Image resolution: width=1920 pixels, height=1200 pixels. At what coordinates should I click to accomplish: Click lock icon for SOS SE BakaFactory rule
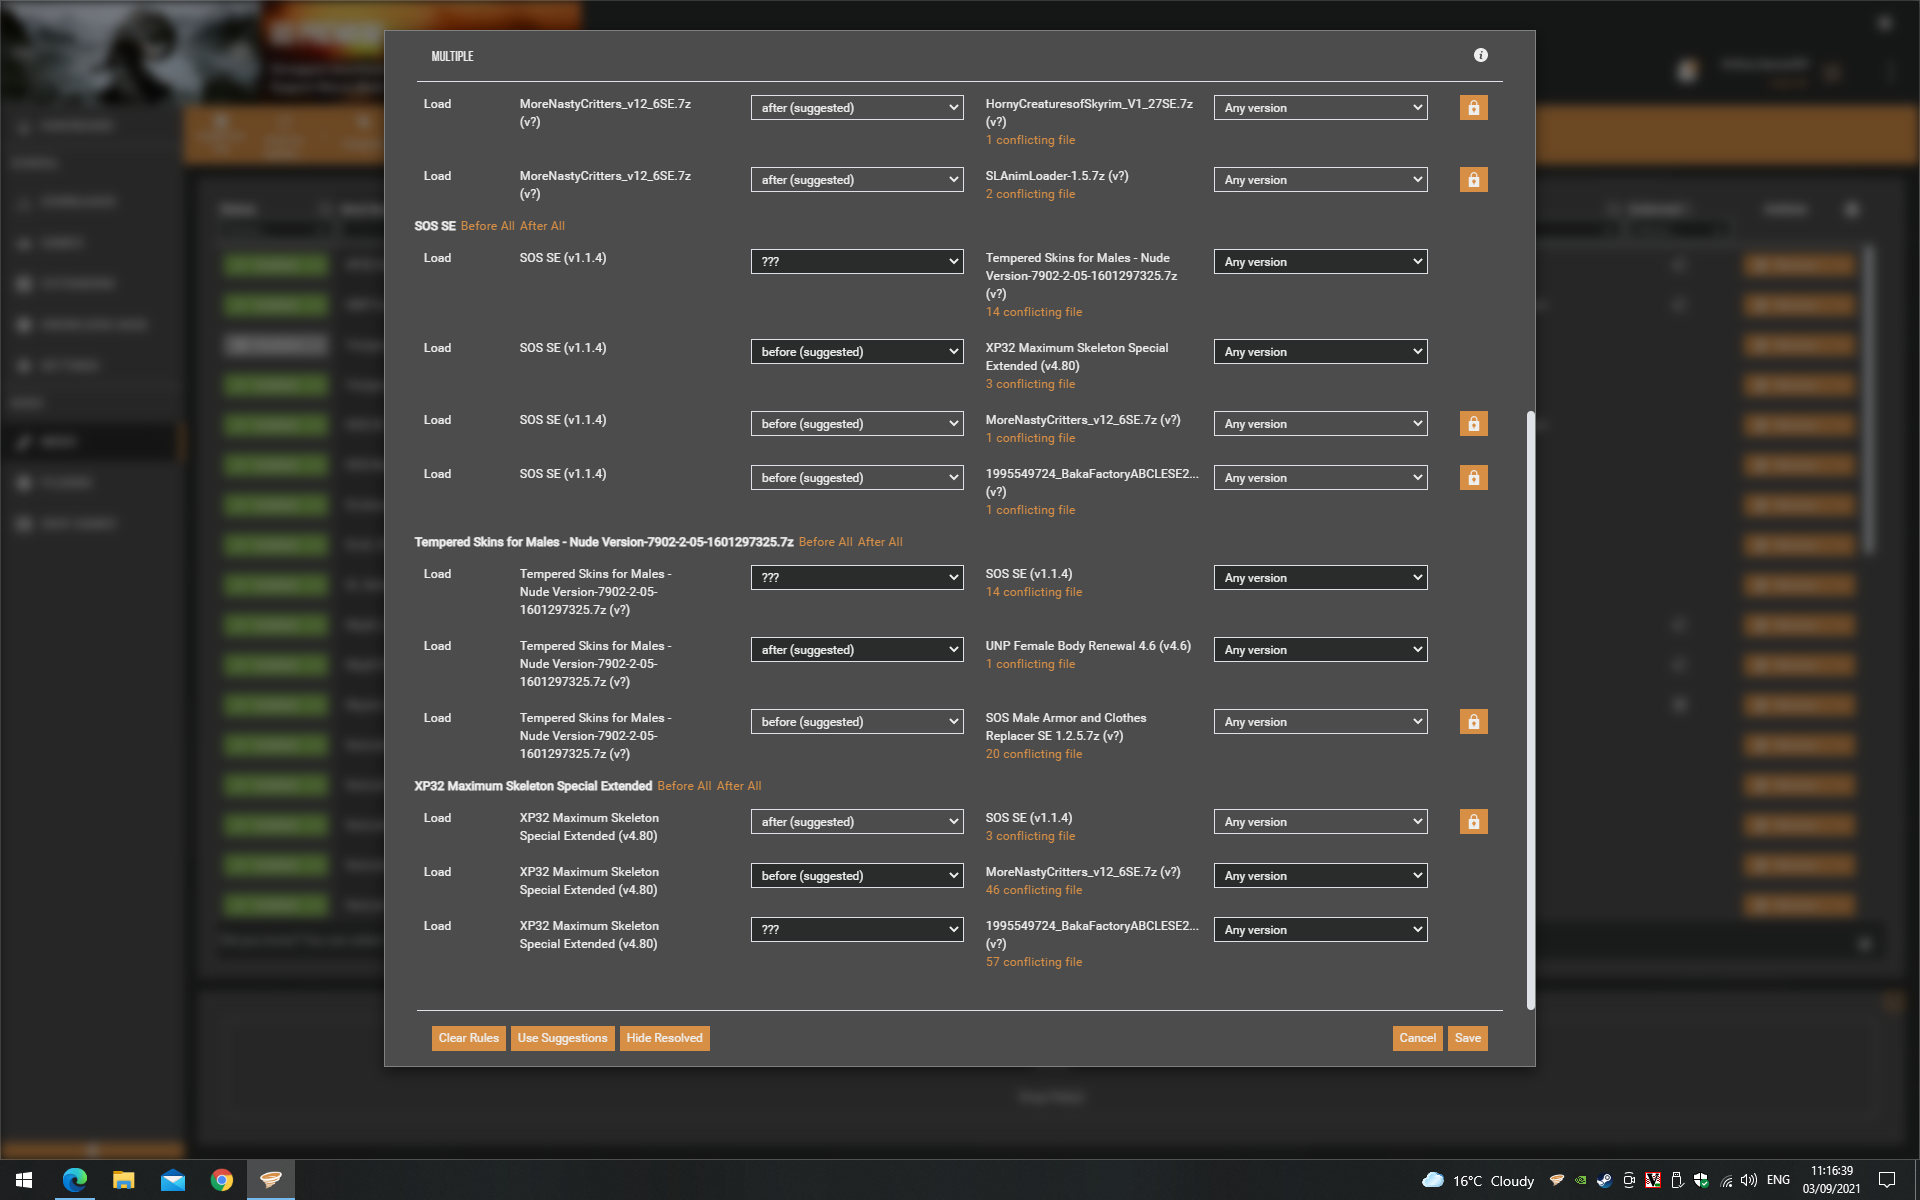click(x=1473, y=478)
